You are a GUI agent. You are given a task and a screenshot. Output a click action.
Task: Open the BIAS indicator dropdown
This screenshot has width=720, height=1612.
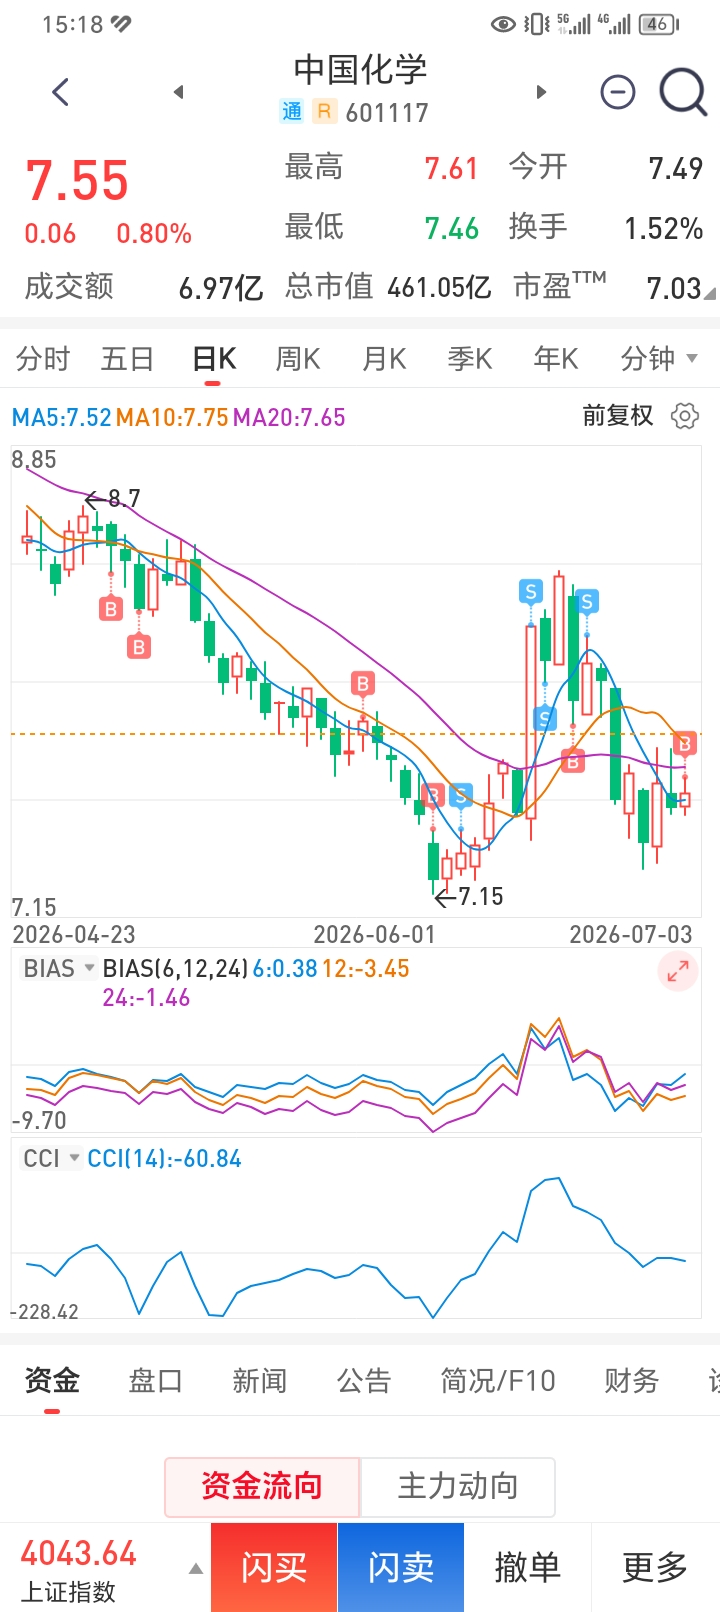(59, 968)
